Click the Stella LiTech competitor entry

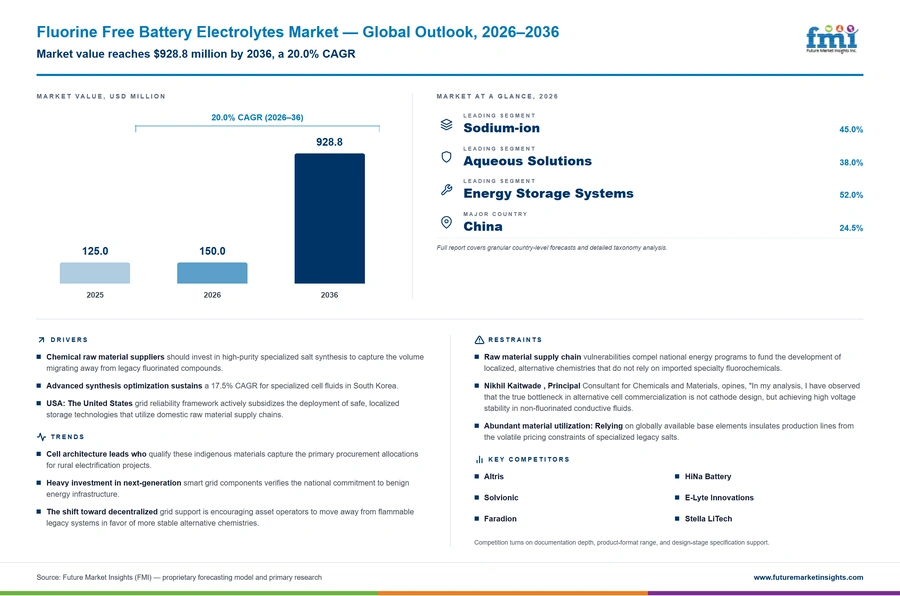708,519
